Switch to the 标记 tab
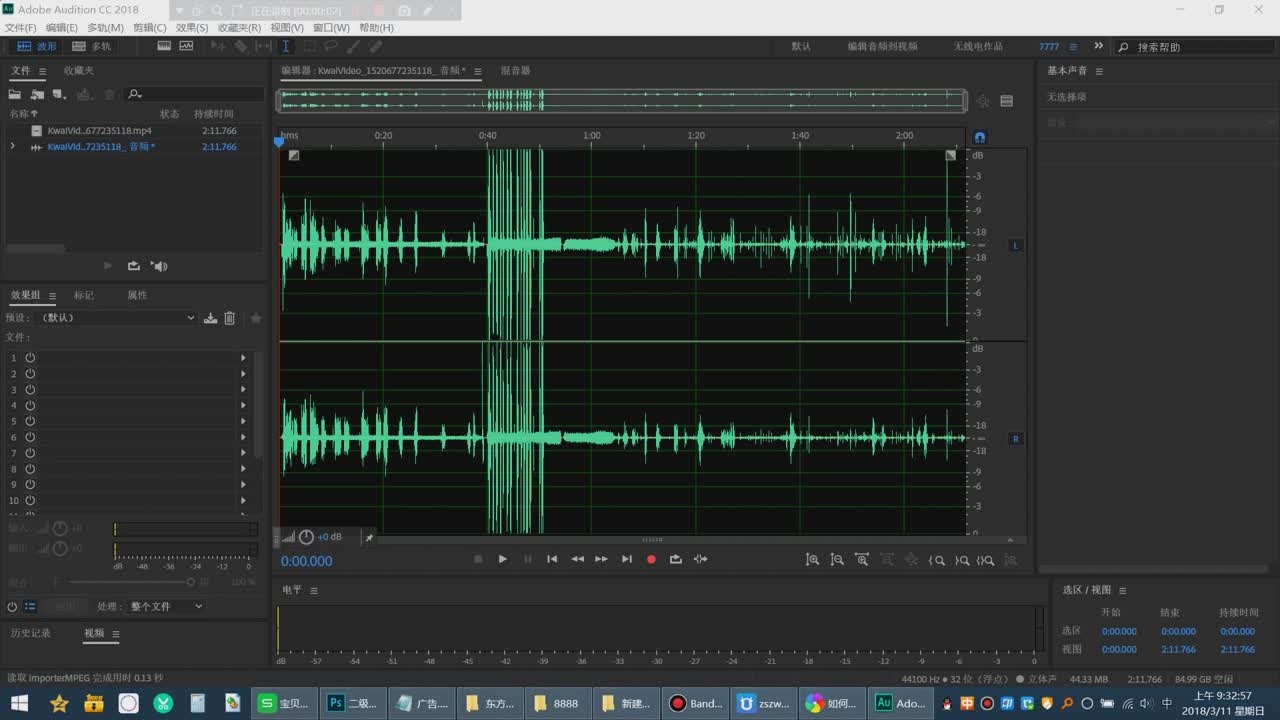The height and width of the screenshot is (720, 1280). (x=84, y=295)
